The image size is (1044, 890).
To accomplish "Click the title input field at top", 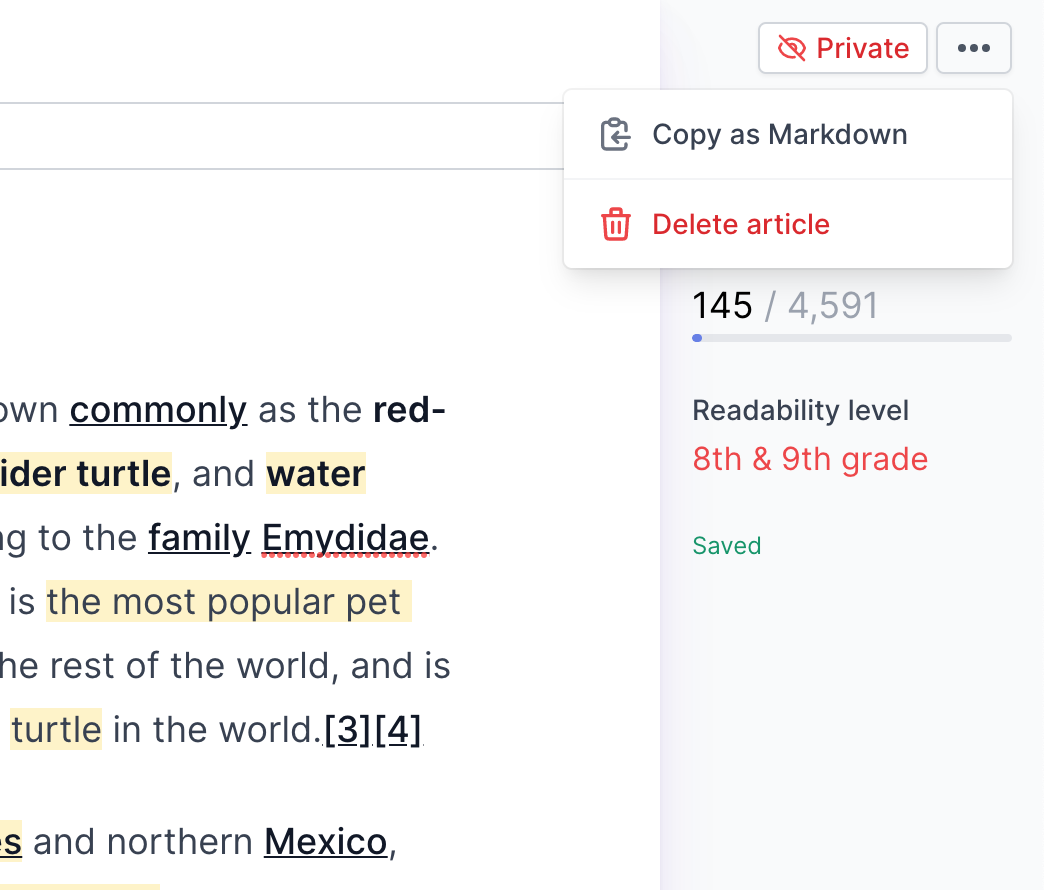I will click(x=282, y=136).
